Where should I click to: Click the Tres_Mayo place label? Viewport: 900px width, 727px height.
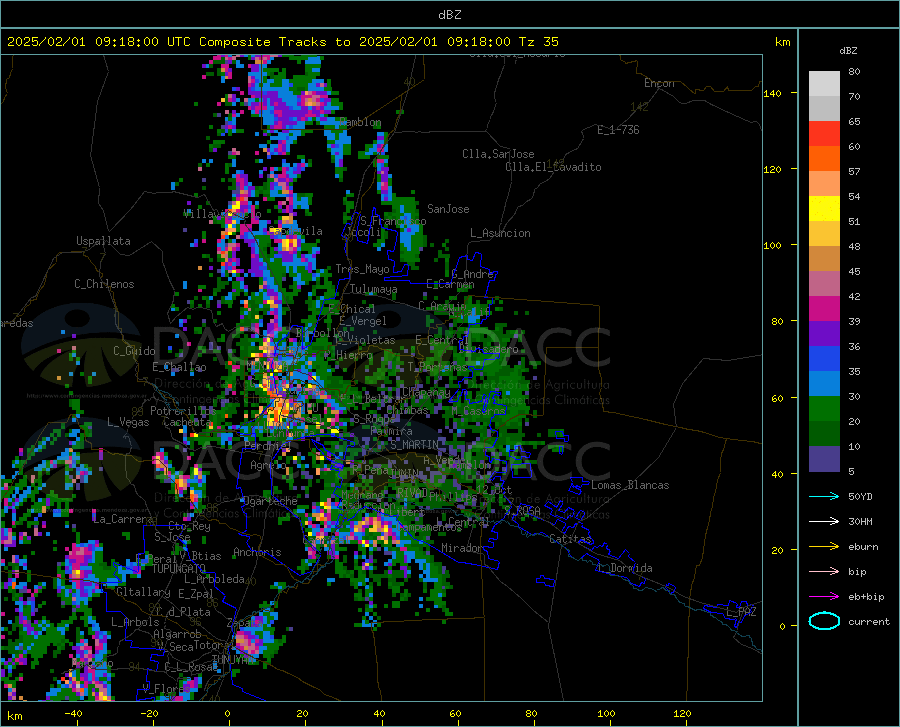click(x=362, y=269)
